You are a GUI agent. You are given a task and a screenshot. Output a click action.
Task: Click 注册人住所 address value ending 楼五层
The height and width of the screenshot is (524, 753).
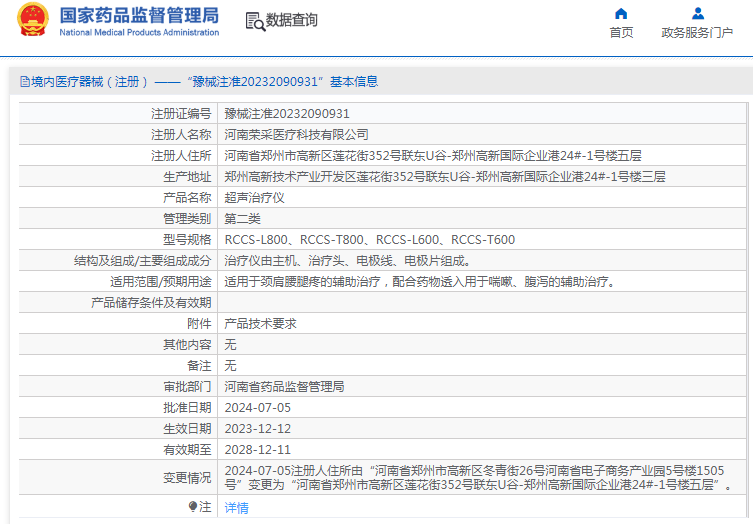pos(433,156)
